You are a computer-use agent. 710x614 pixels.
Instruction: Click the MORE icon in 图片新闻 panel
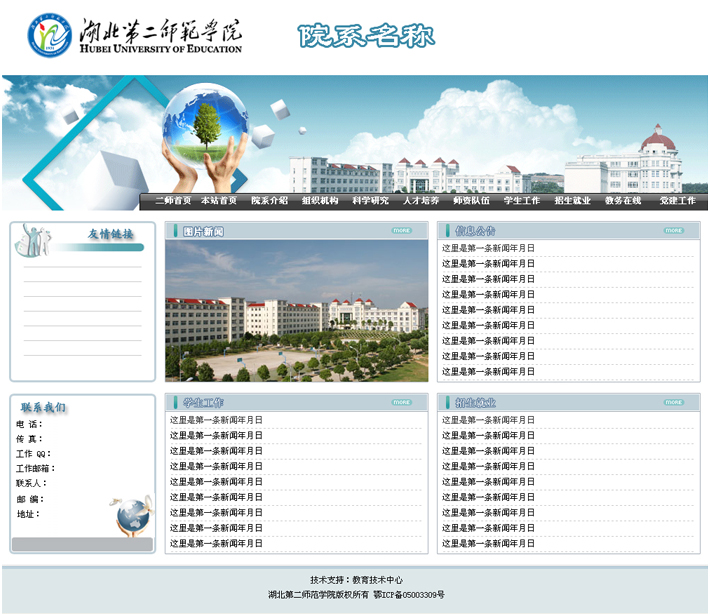pyautogui.click(x=401, y=231)
